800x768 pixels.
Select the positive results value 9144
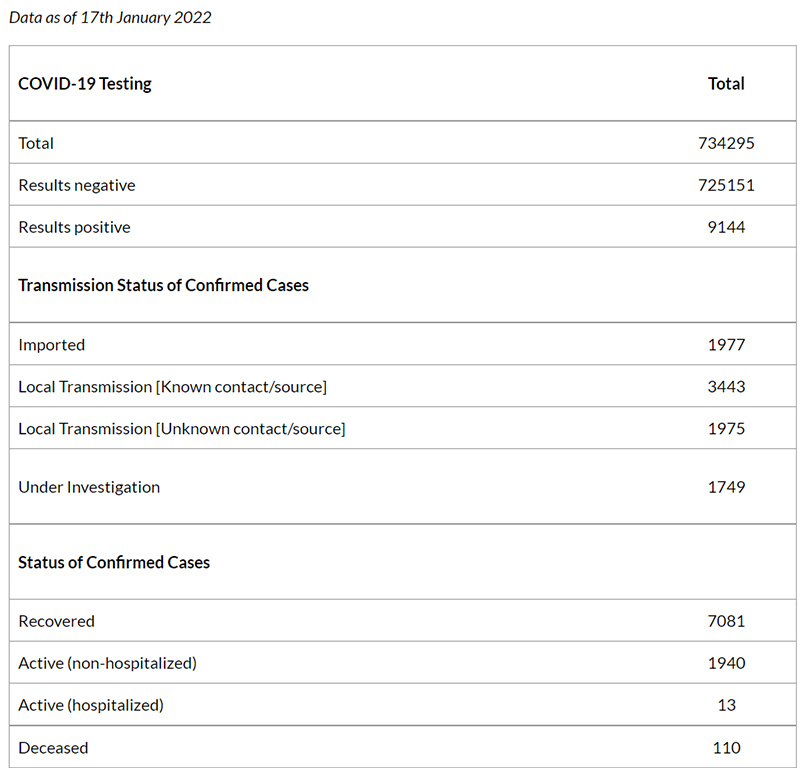726,227
